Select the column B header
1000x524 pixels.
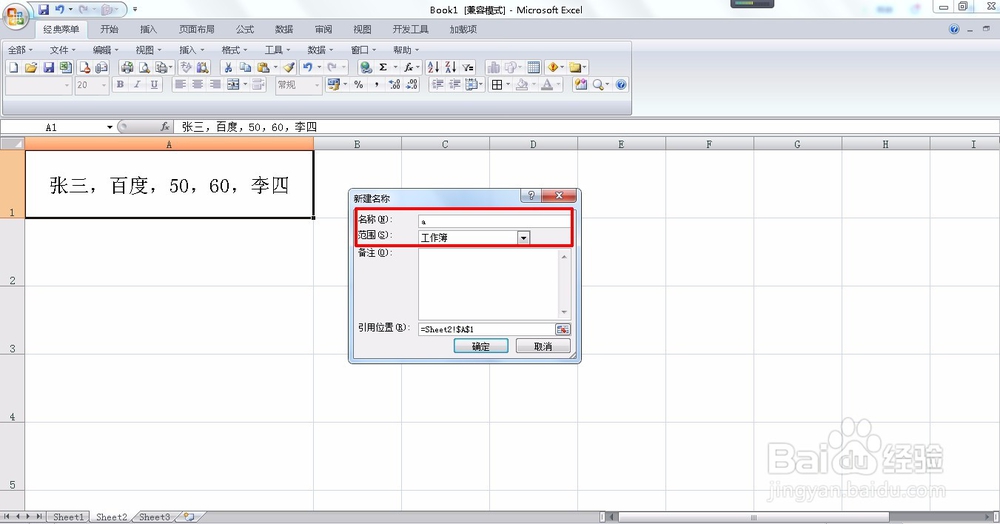(x=357, y=145)
